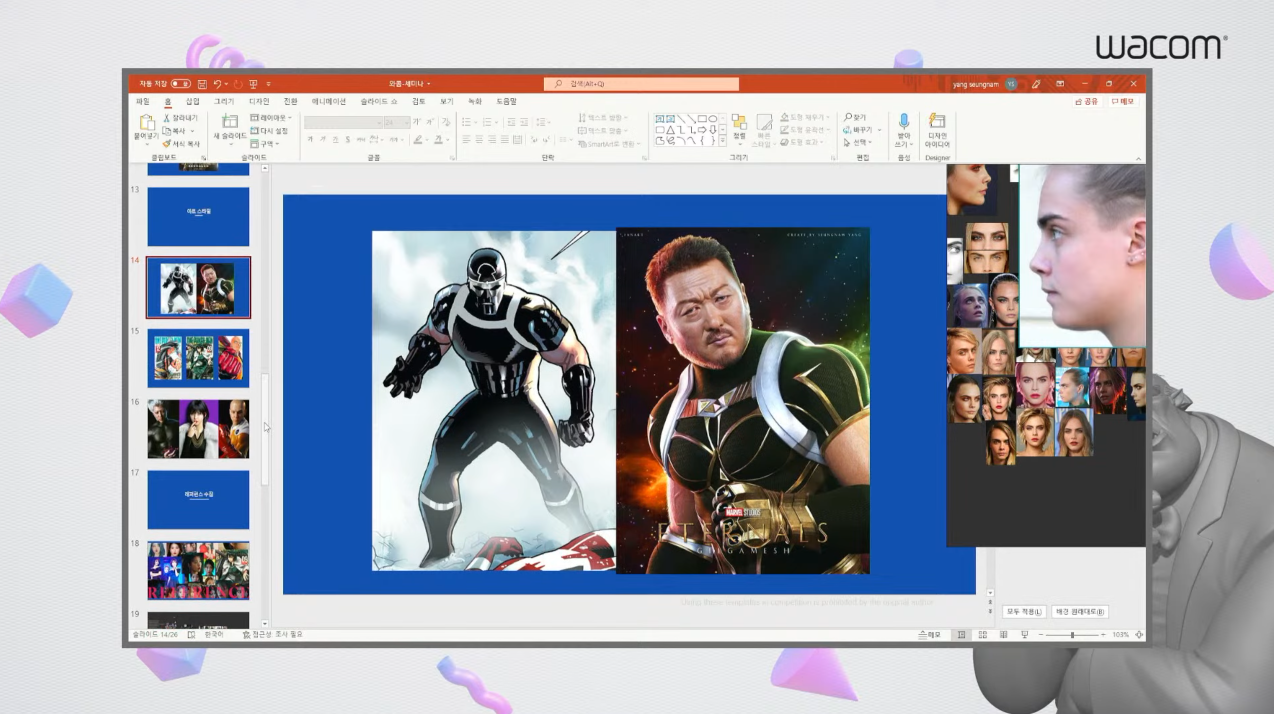This screenshot has height=714, width=1274.
Task: Click the Arrange (정렬) icon
Action: pos(739,123)
